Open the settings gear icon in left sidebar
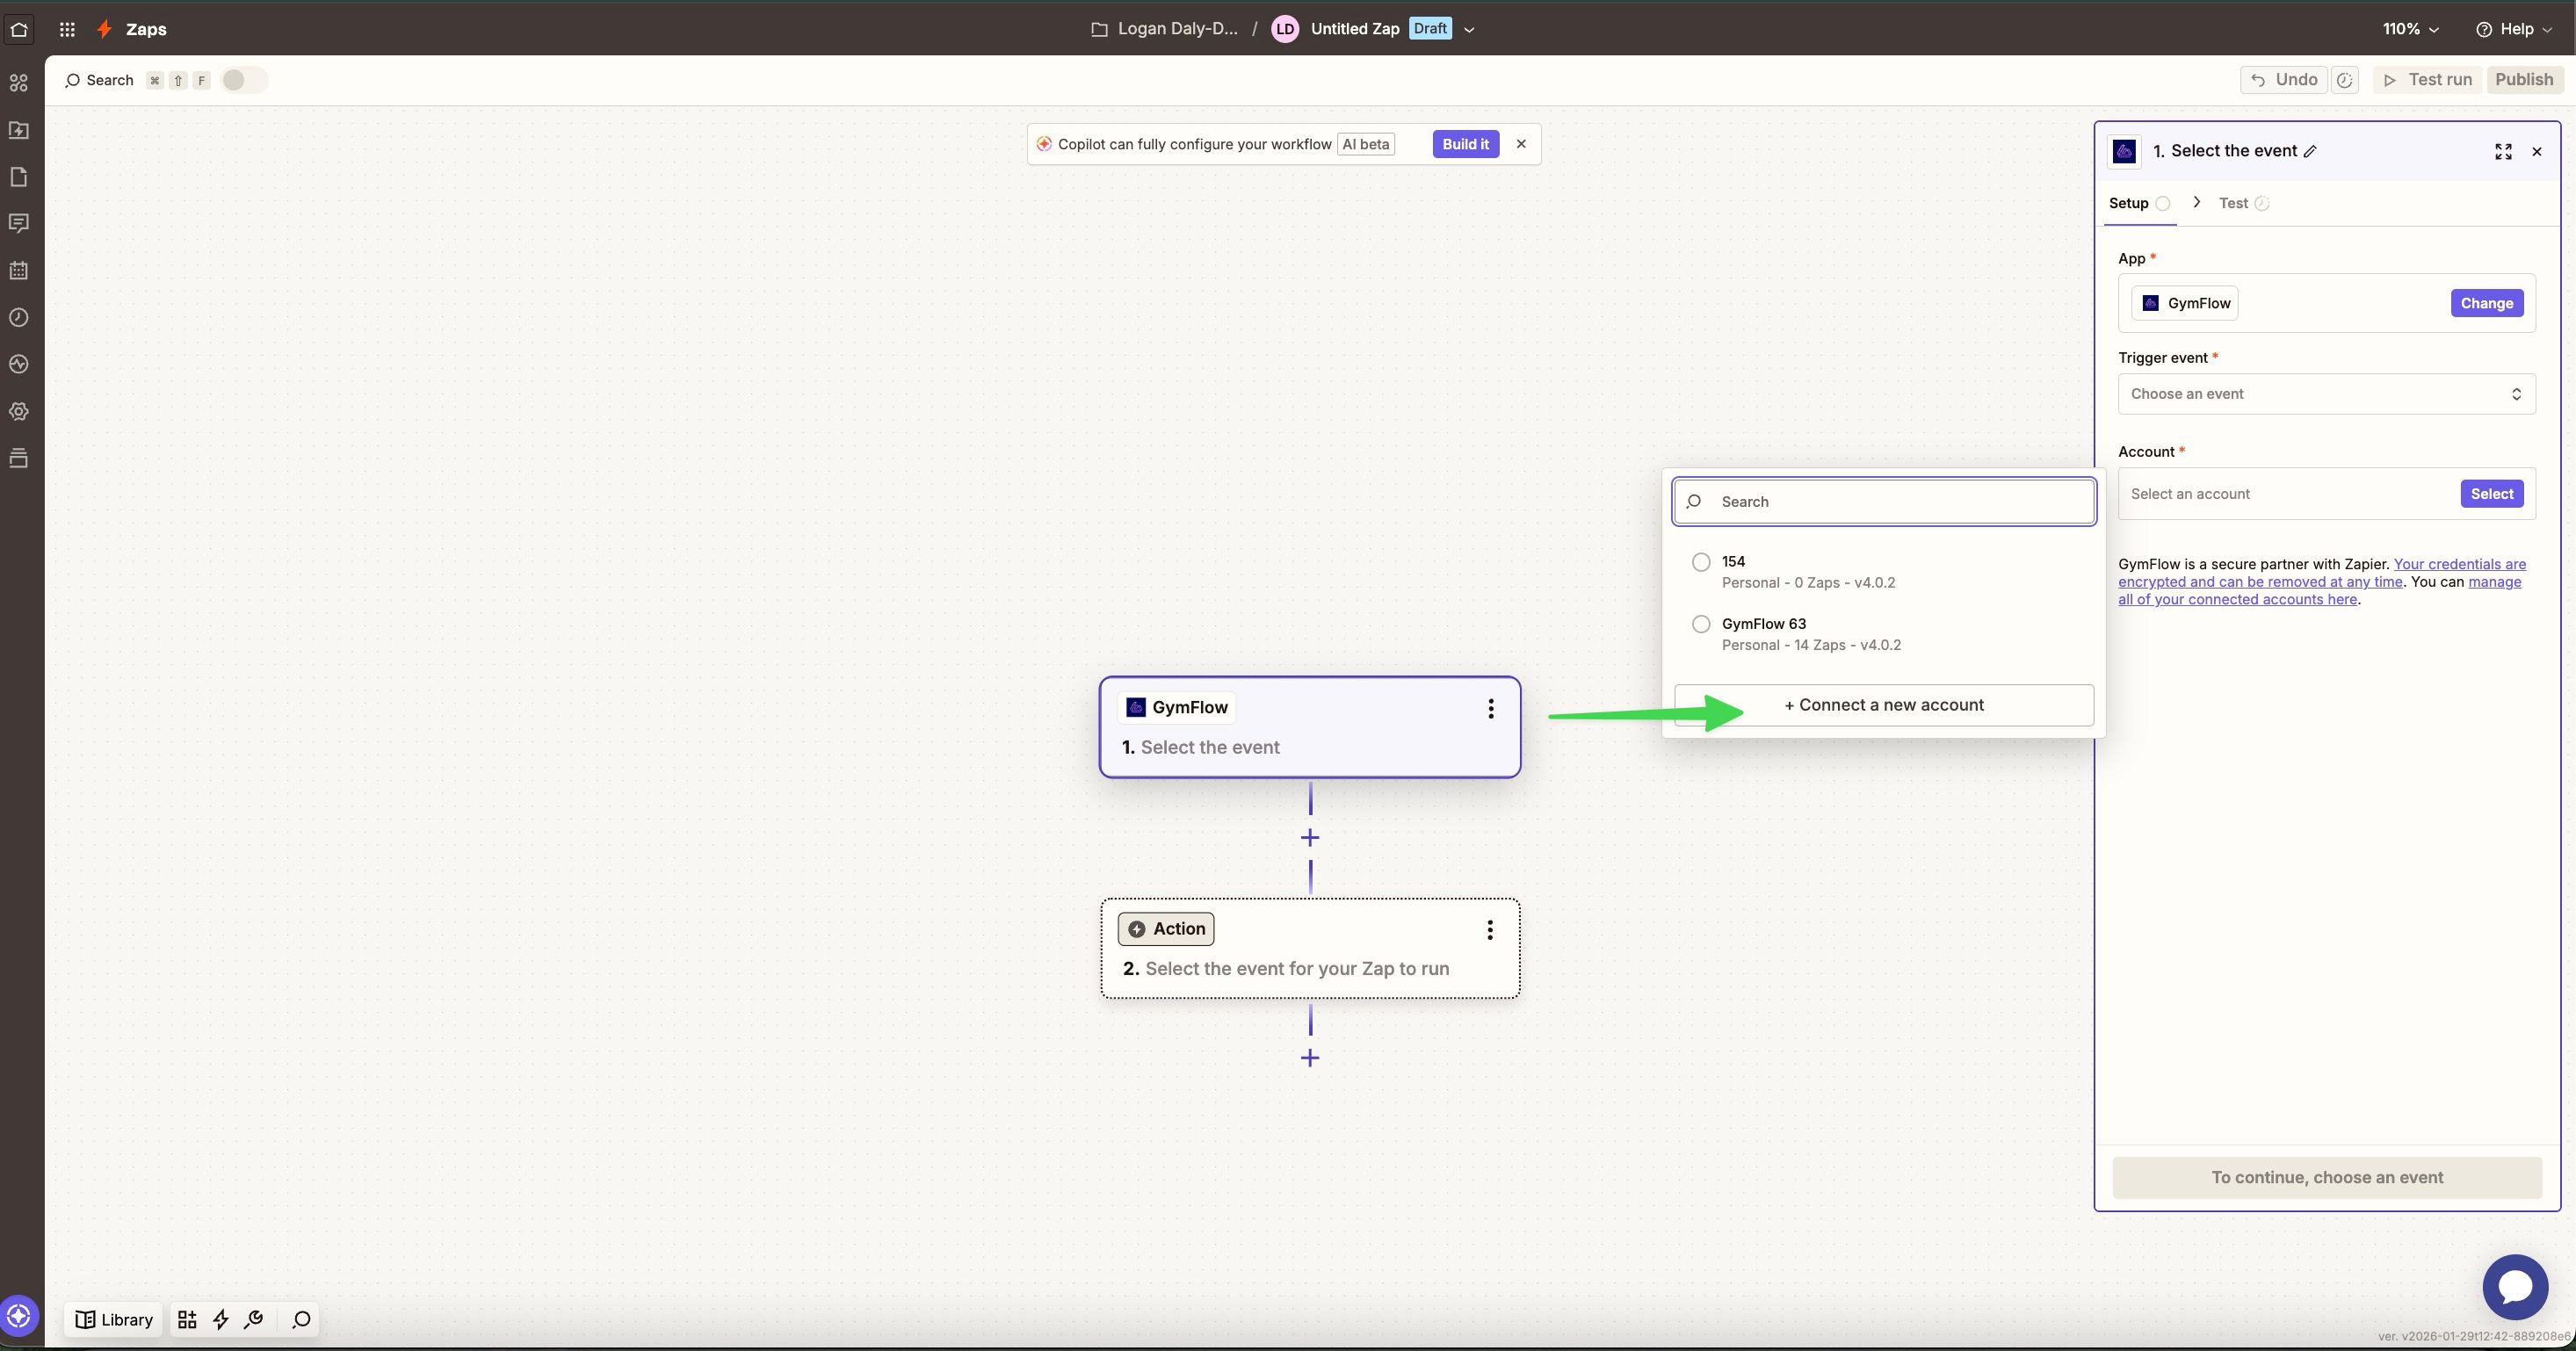This screenshot has width=2576, height=1351. click(19, 411)
